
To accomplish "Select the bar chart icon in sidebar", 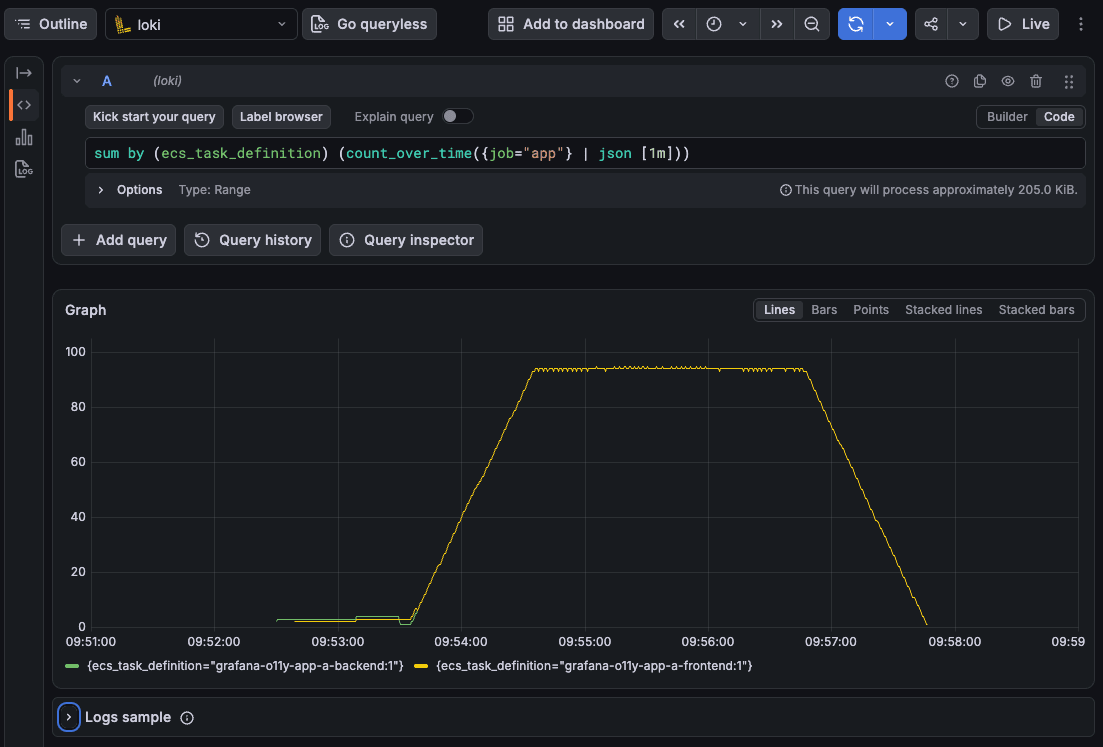I will point(24,137).
